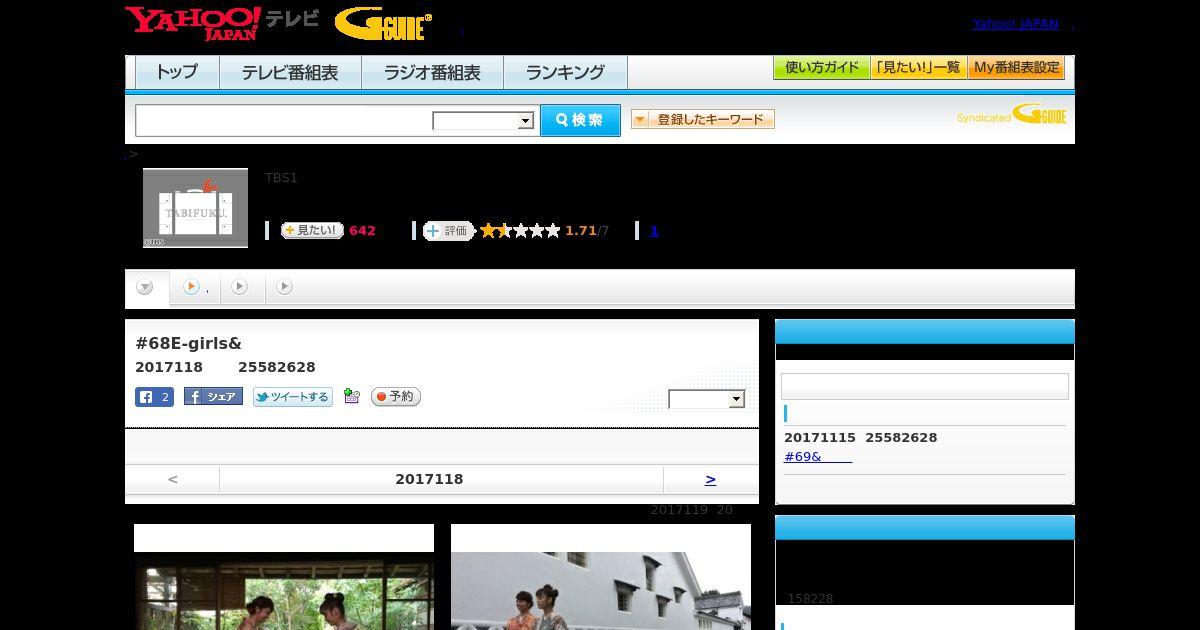Expand the 登録したキーワード dropdown
The height and width of the screenshot is (630, 1200).
(703, 120)
